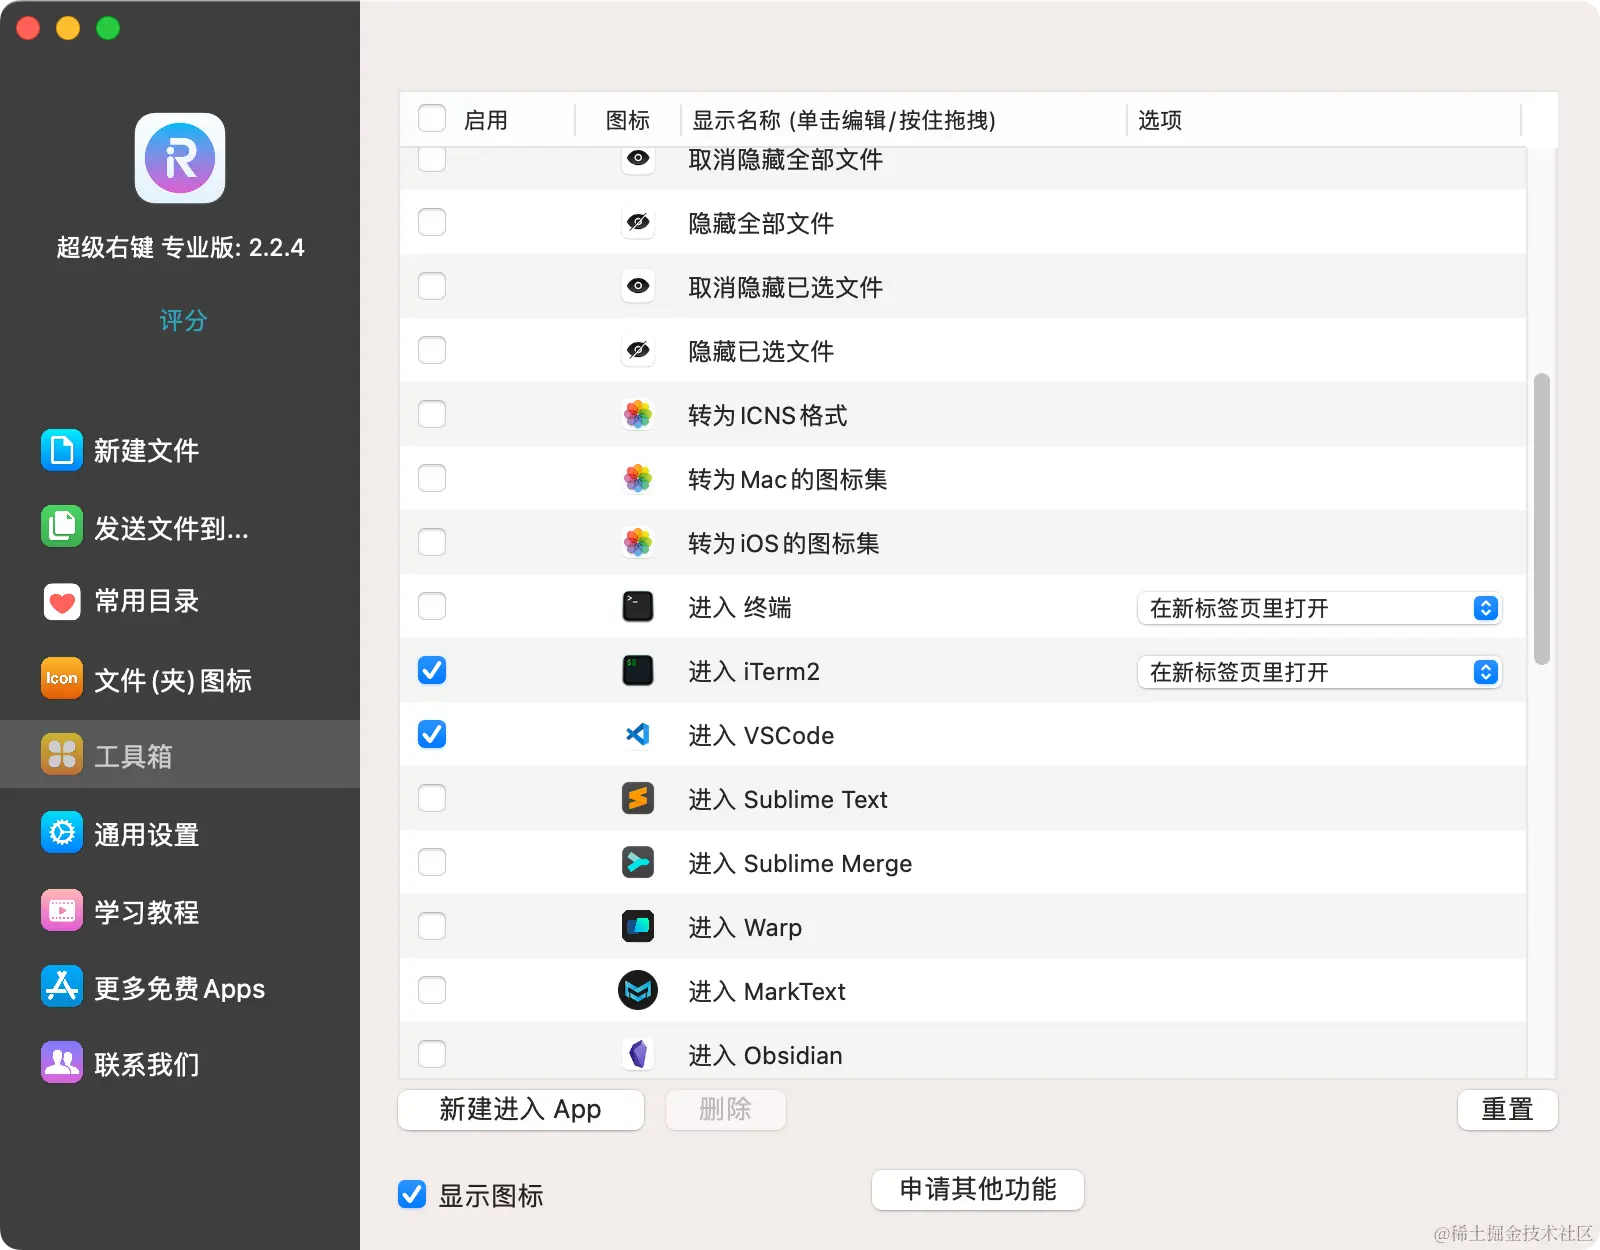Enable the 隐藏全部文件 checkbox
The width and height of the screenshot is (1600, 1250).
coord(432,222)
